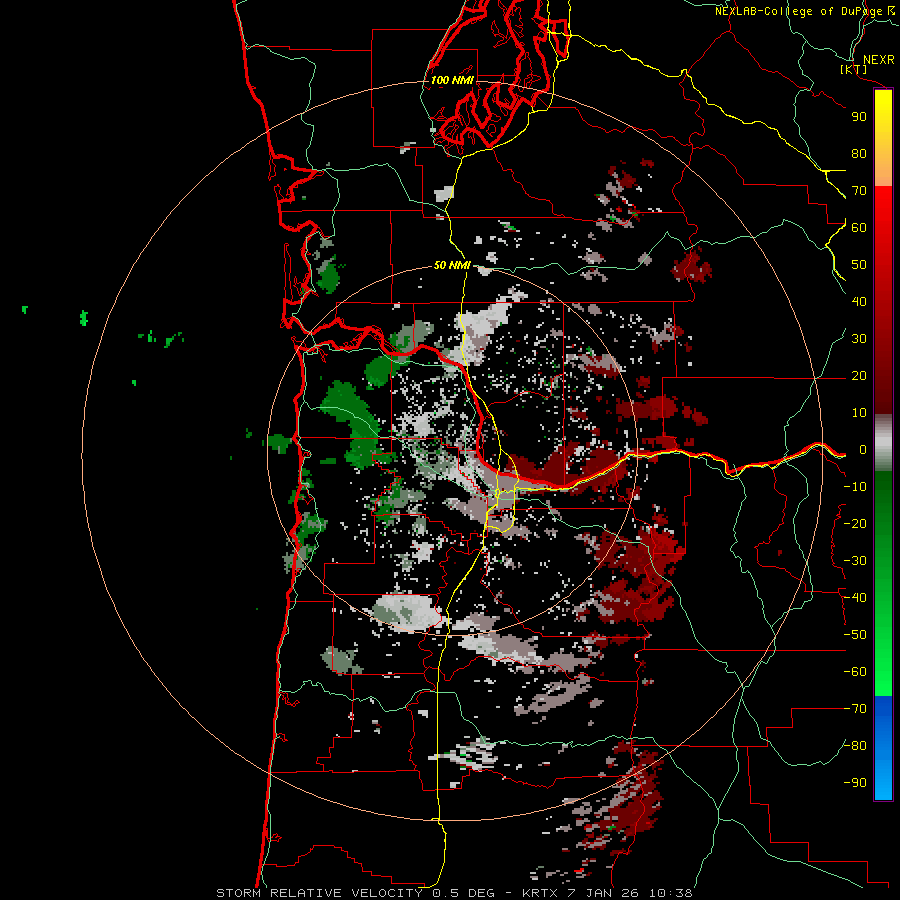
Task: Click the "50" scale label on the color bar
Action: pyautogui.click(x=859, y=265)
